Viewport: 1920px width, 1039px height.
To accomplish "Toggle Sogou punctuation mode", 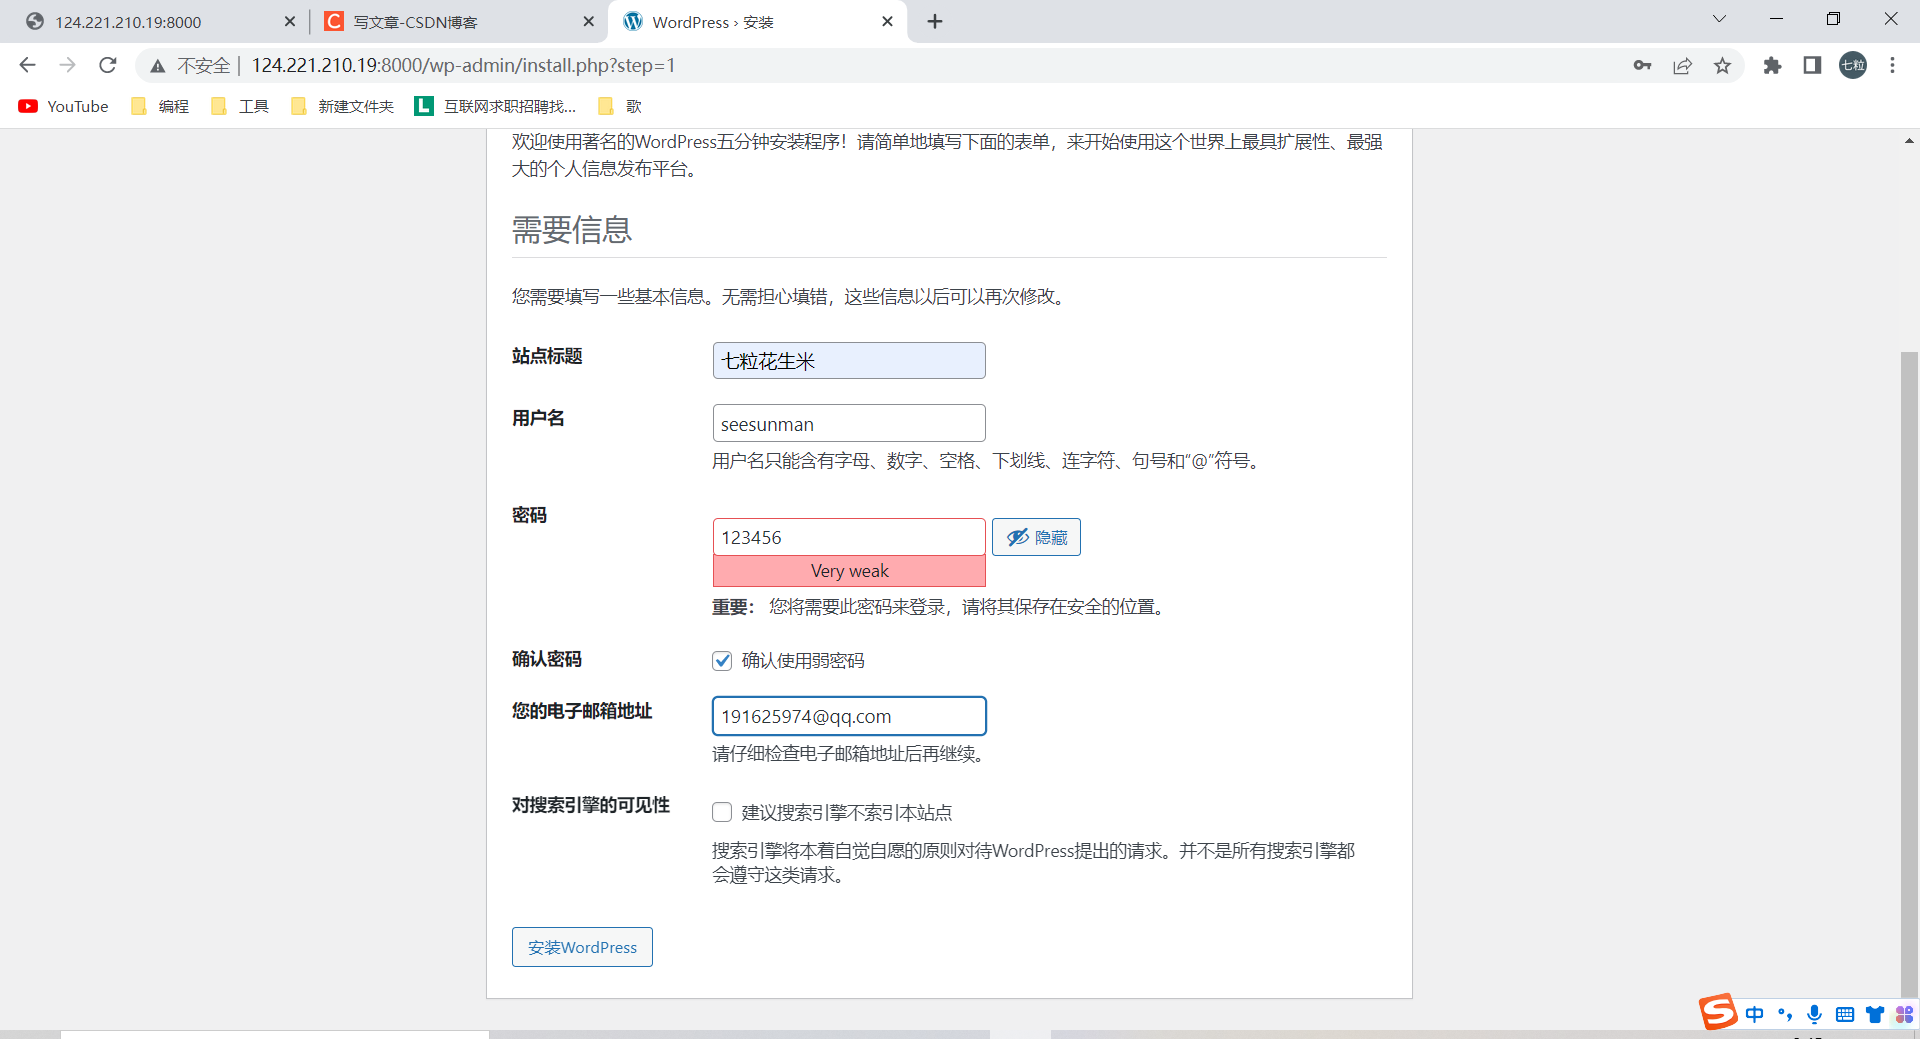I will (x=1785, y=1014).
